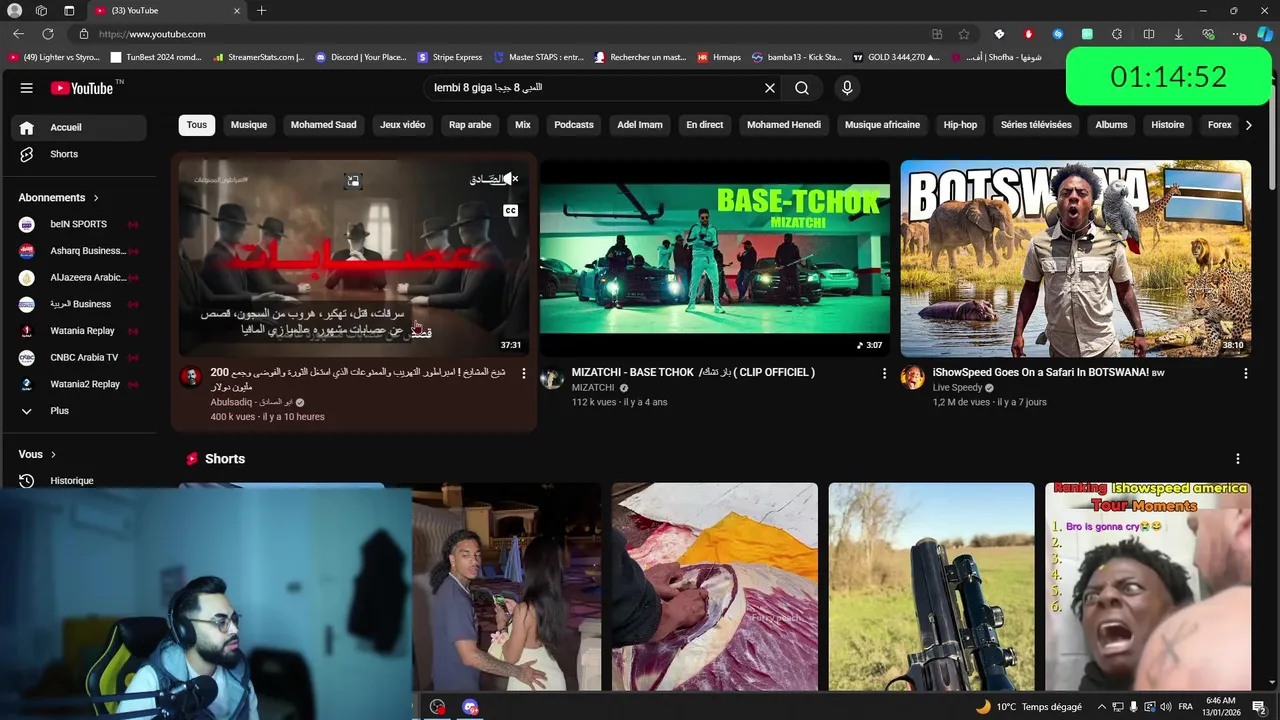Open CNBC Arabia TV subscription
The height and width of the screenshot is (720, 1280).
(79, 357)
